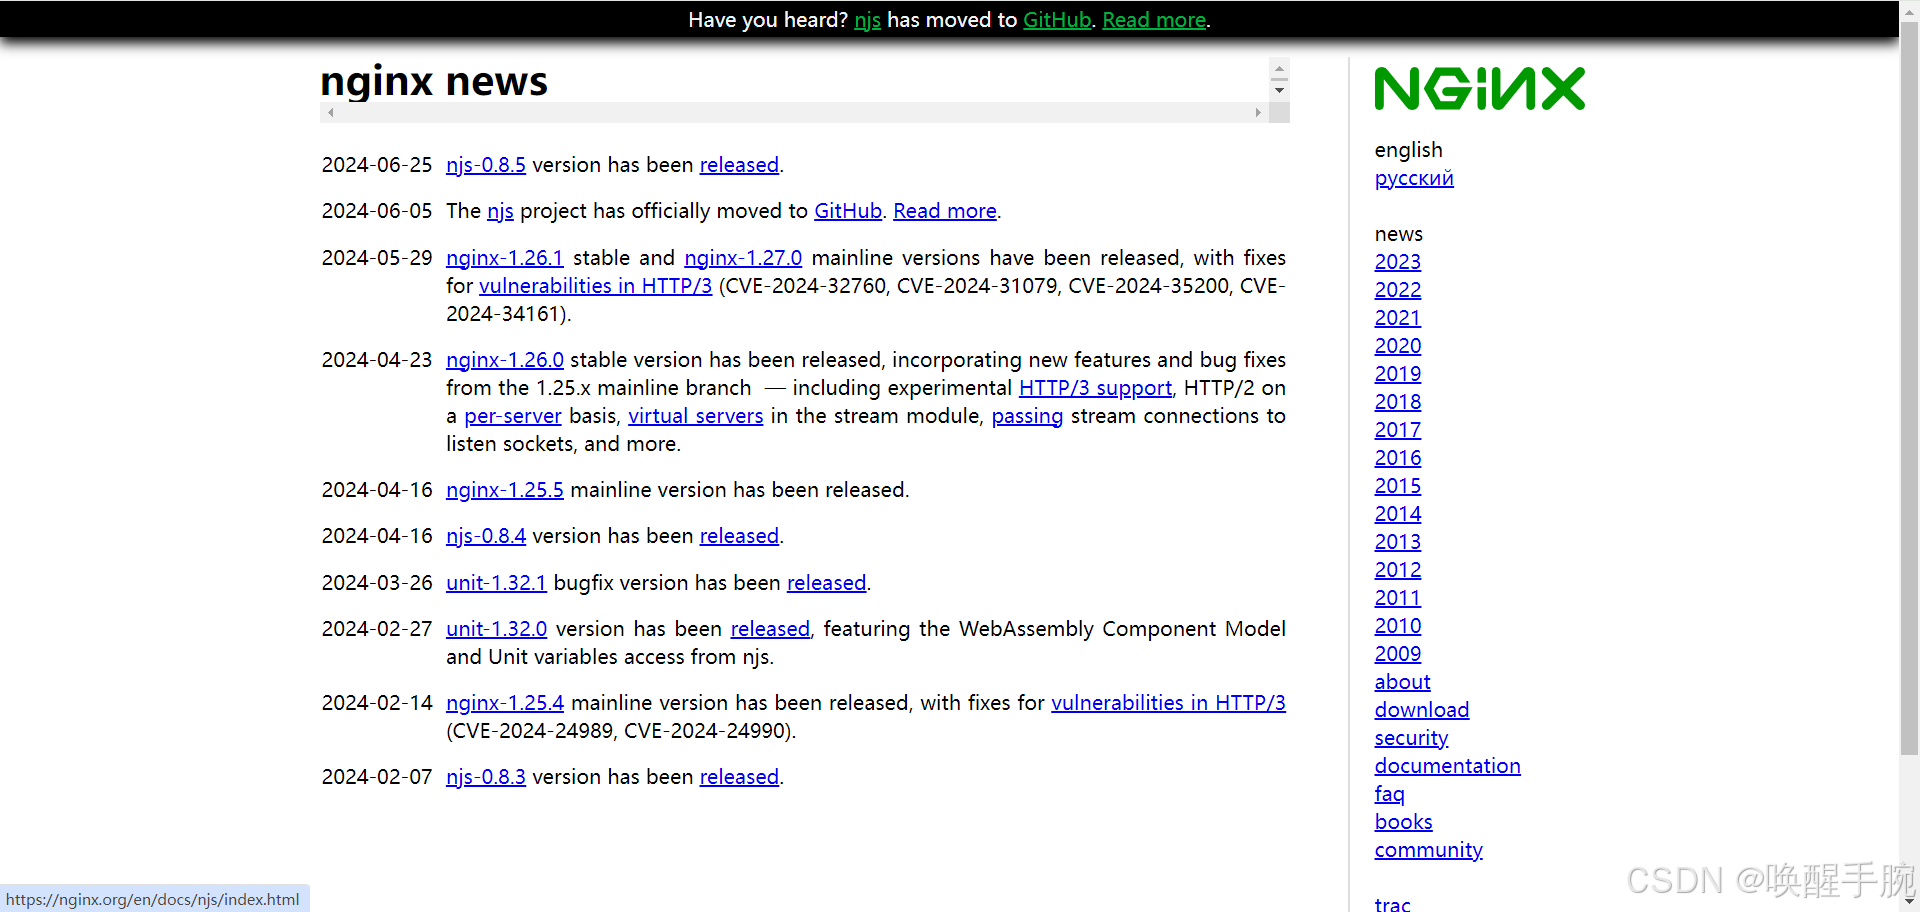Viewport: 1920px width, 912px height.
Task: Open njs link in 2024-06-05 entry
Action: click(500, 211)
